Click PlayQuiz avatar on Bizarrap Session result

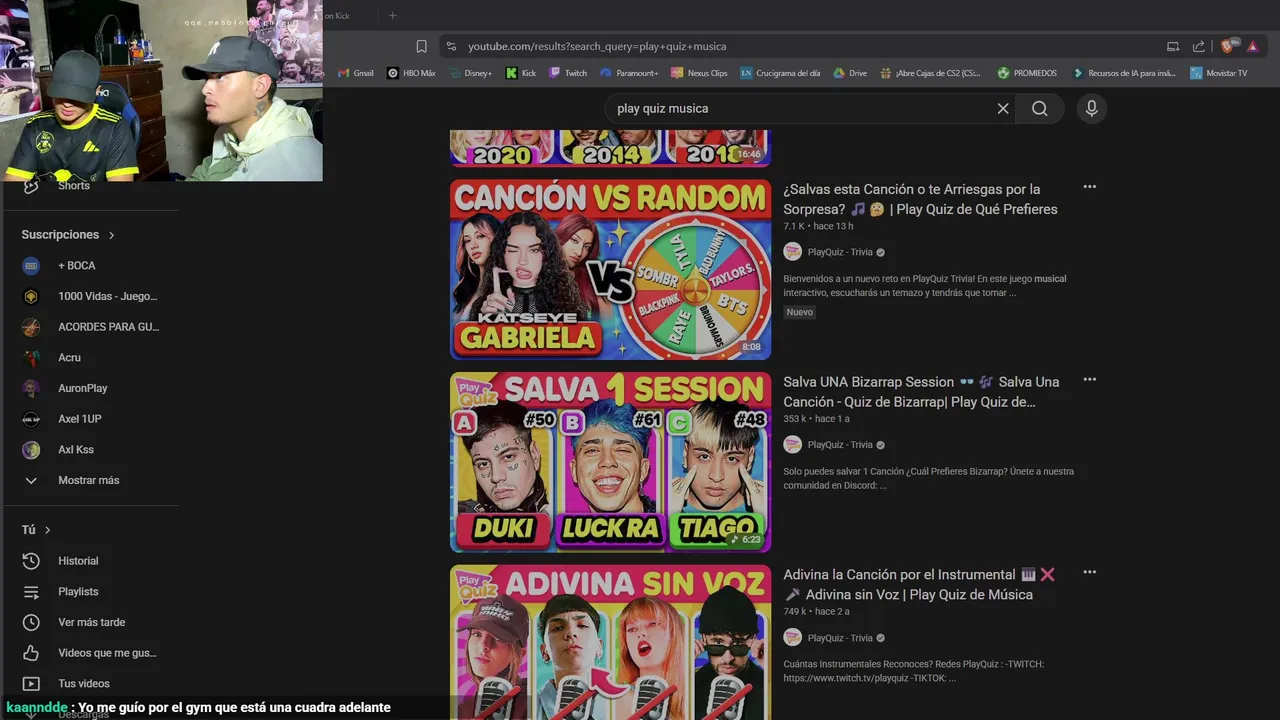pos(792,445)
